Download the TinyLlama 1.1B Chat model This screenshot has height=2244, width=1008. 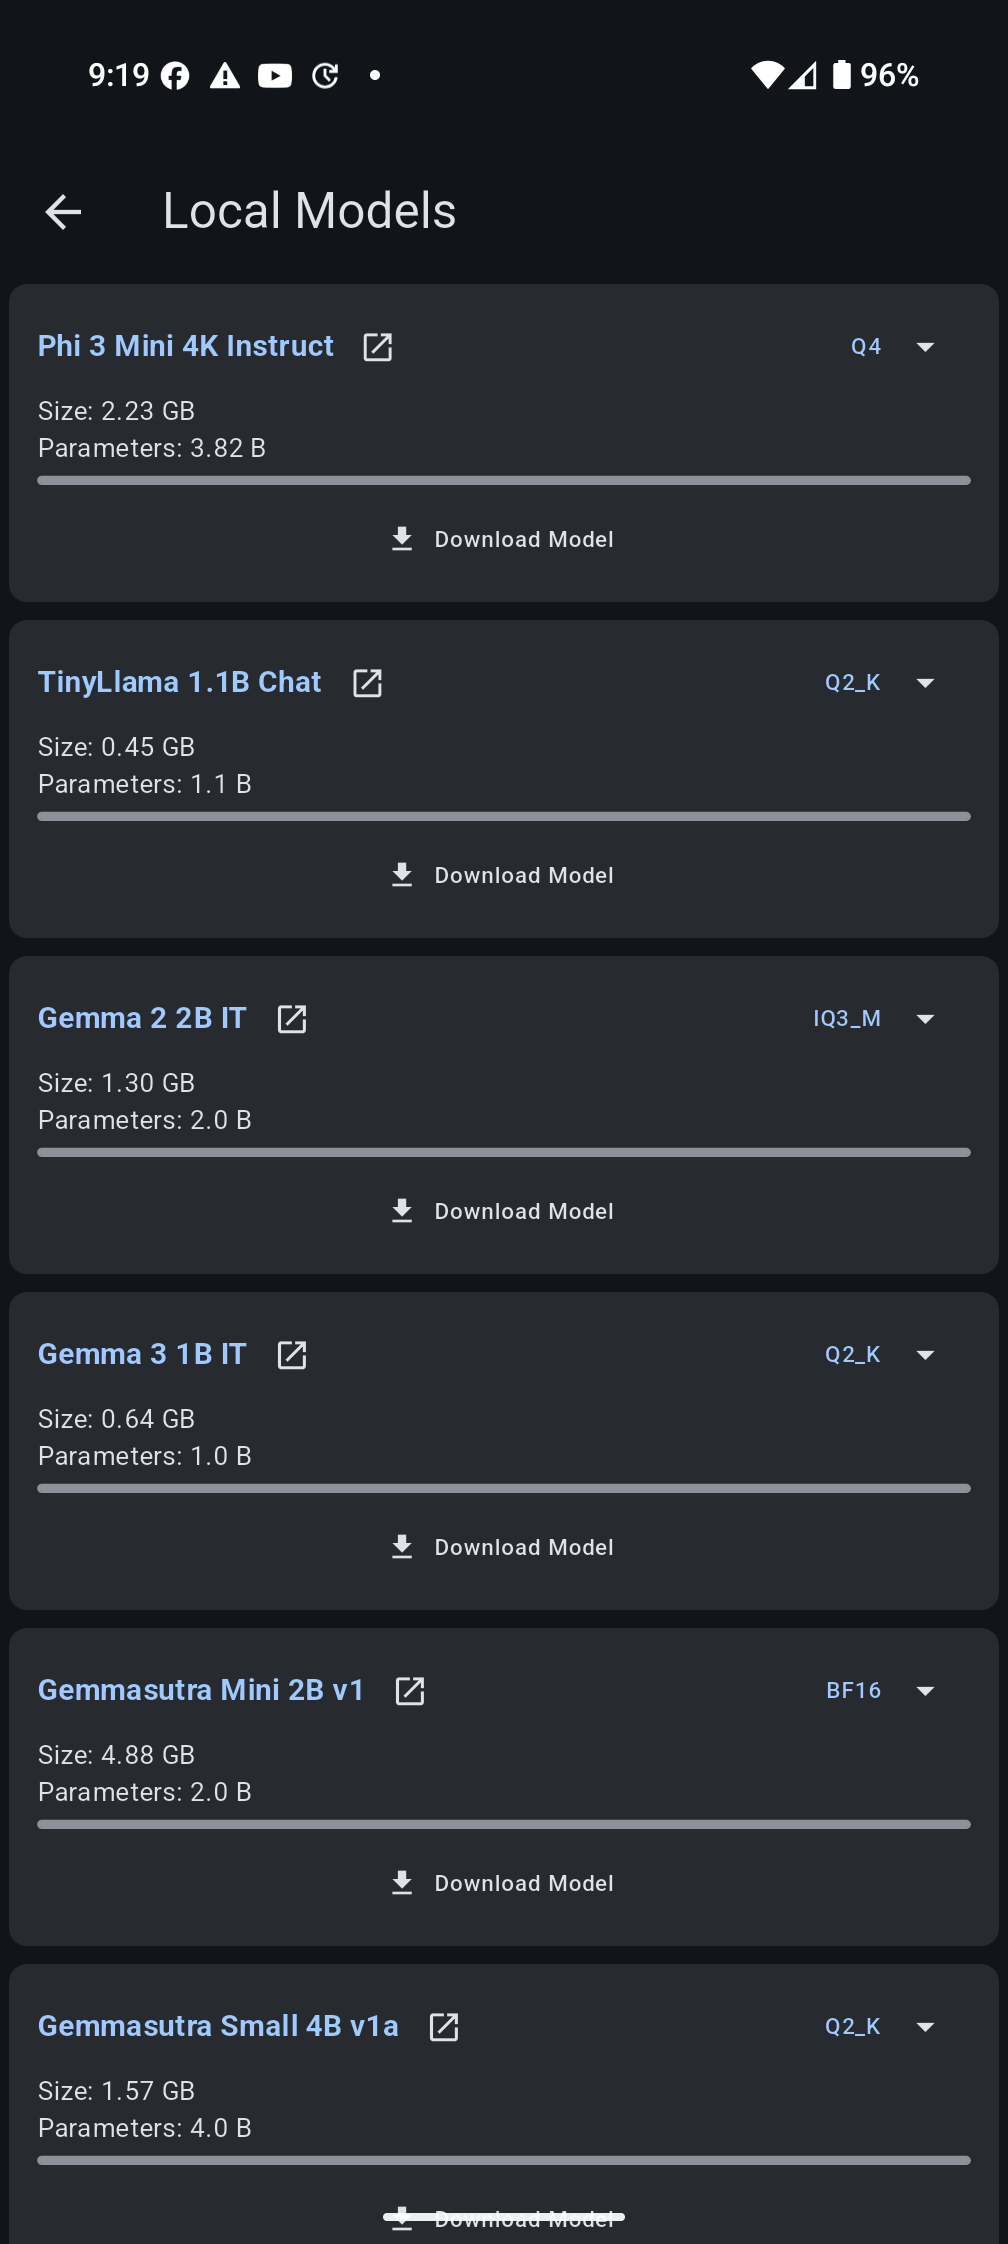503,876
